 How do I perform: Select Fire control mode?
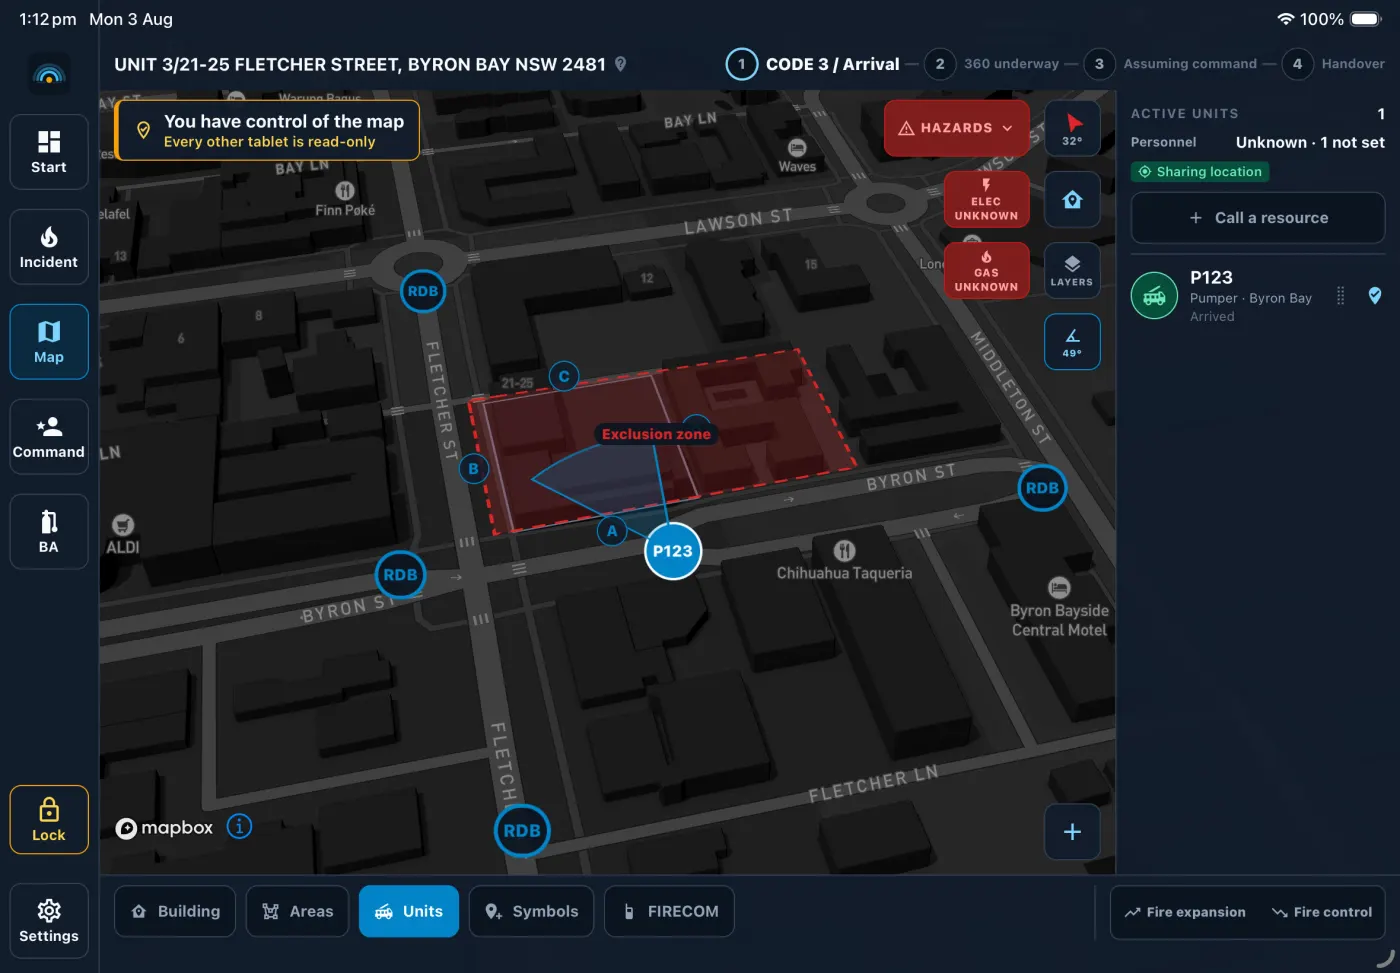pos(1322,912)
